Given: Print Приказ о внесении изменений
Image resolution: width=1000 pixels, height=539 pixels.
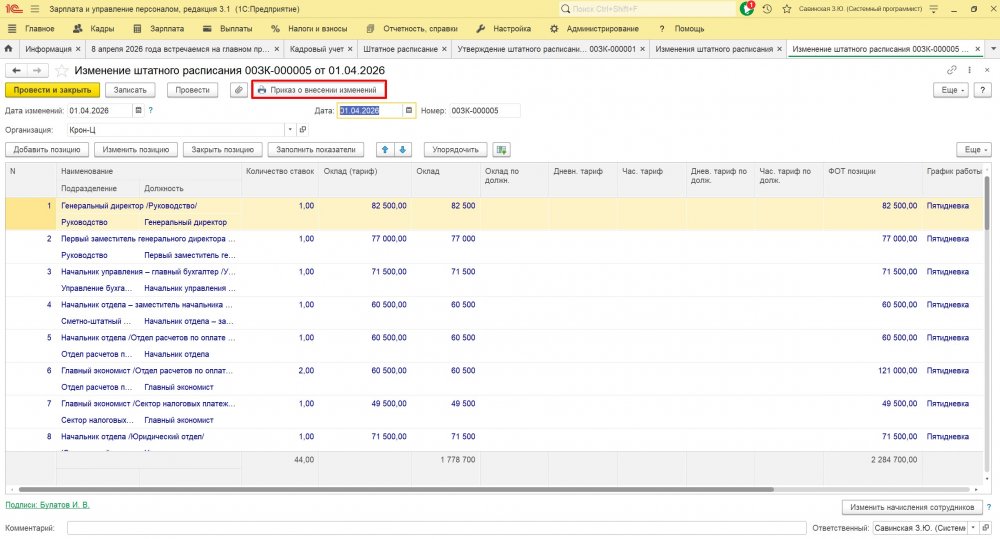Looking at the screenshot, I should coord(319,90).
